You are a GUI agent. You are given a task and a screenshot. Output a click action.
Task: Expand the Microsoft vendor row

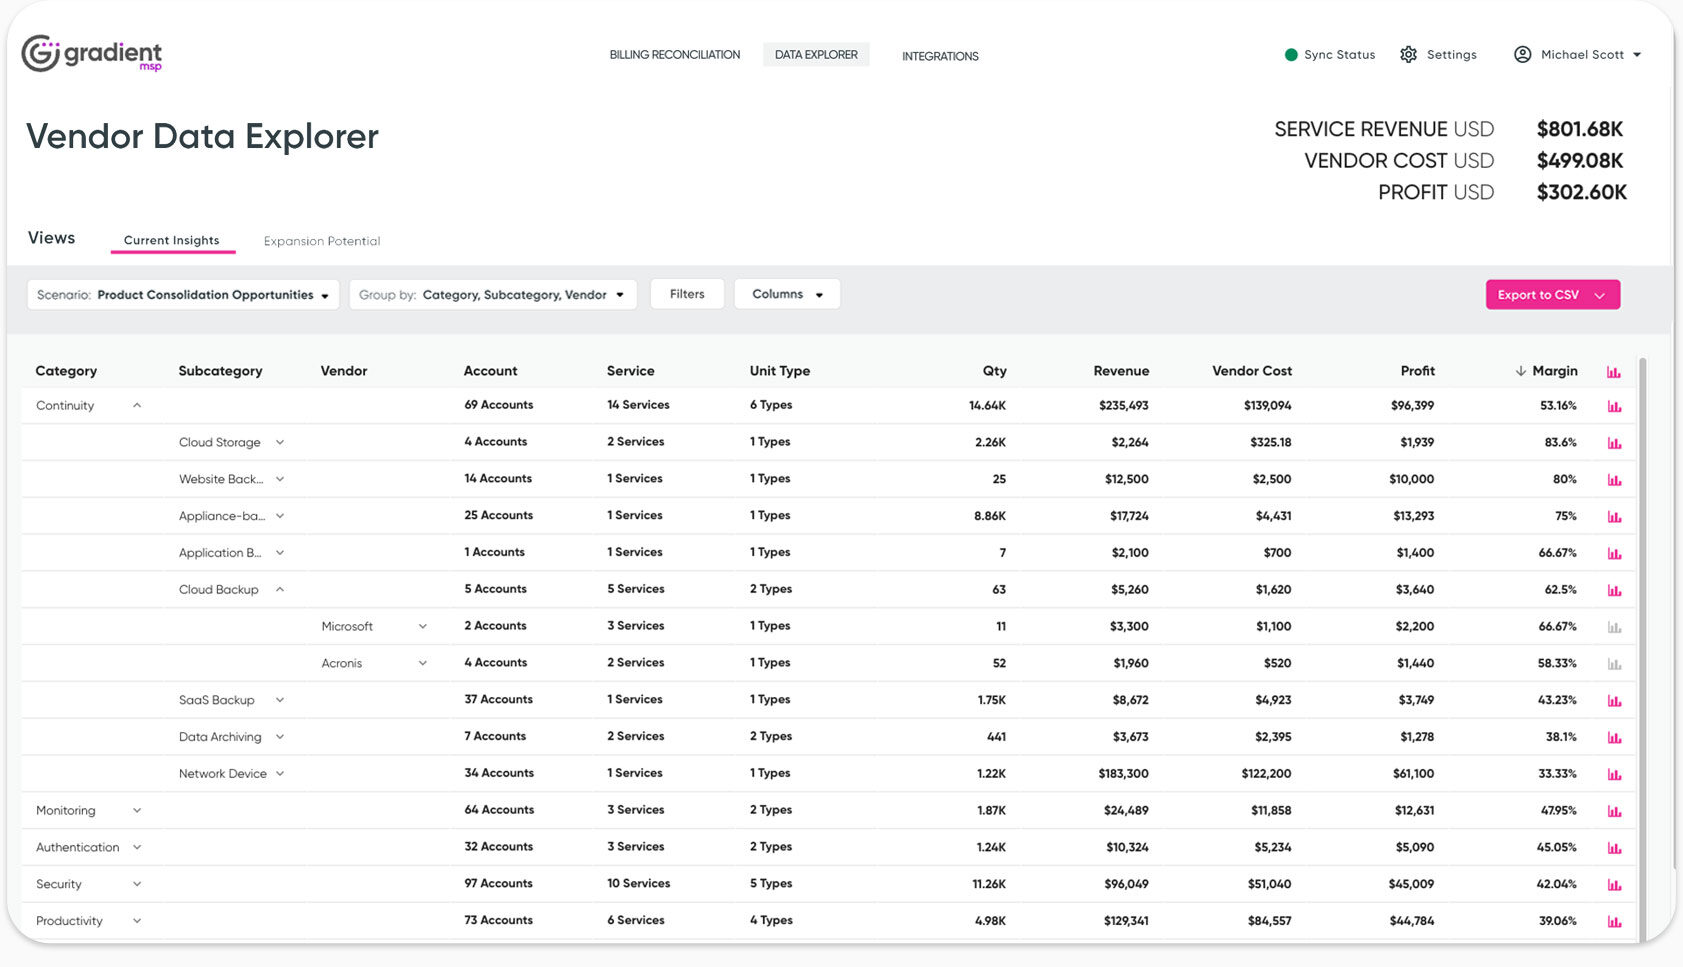[423, 627]
